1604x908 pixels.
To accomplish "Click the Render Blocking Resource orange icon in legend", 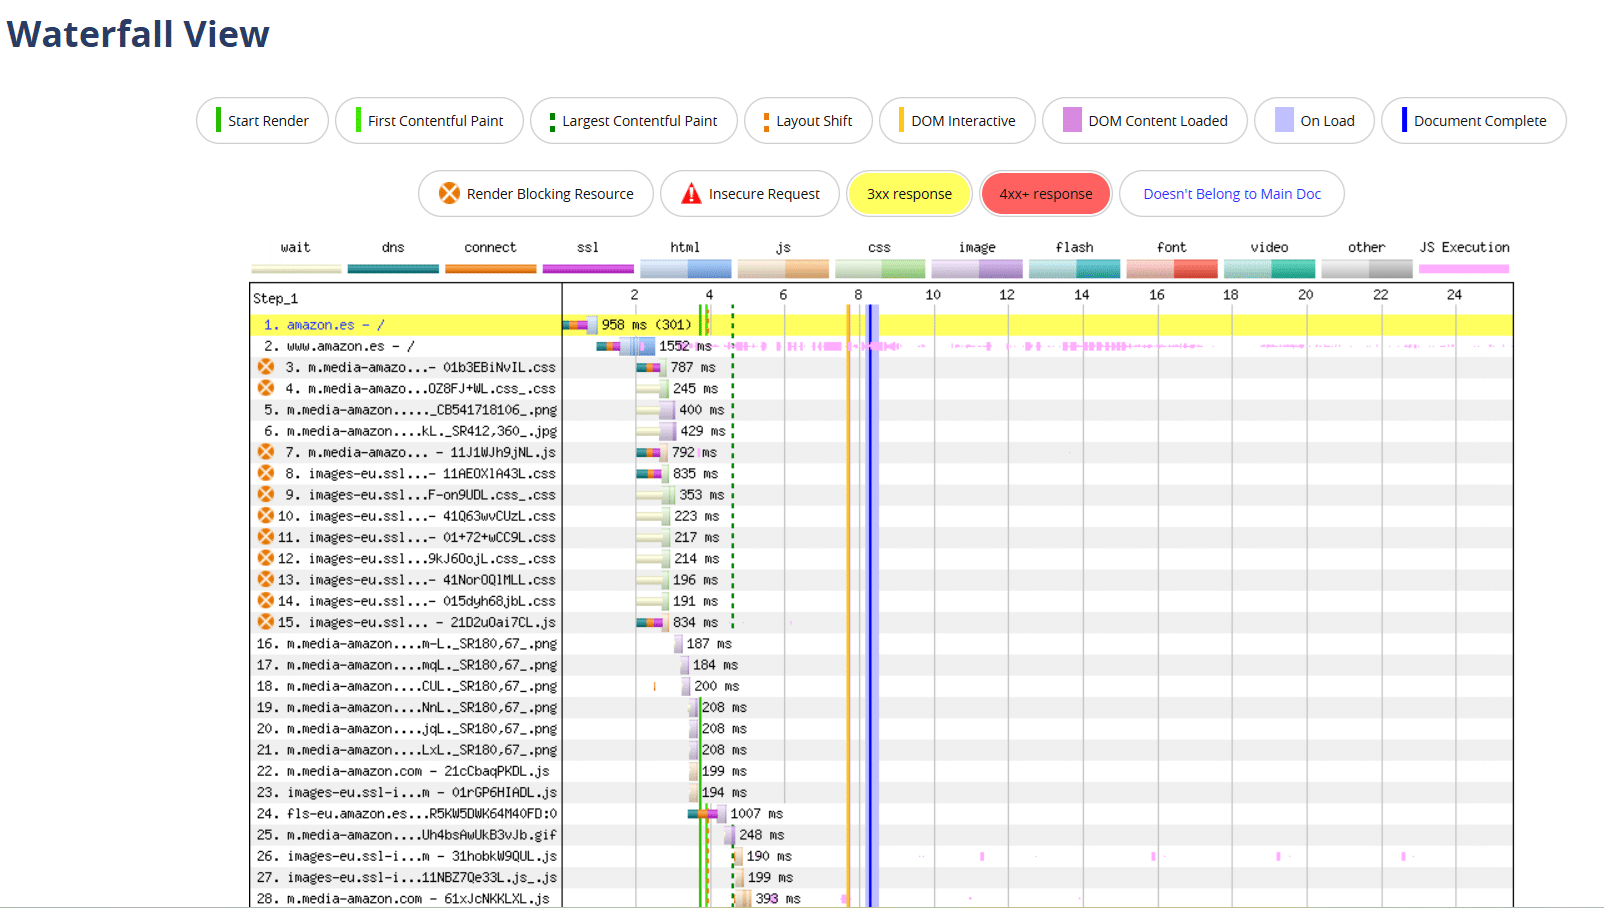I will [x=450, y=193].
